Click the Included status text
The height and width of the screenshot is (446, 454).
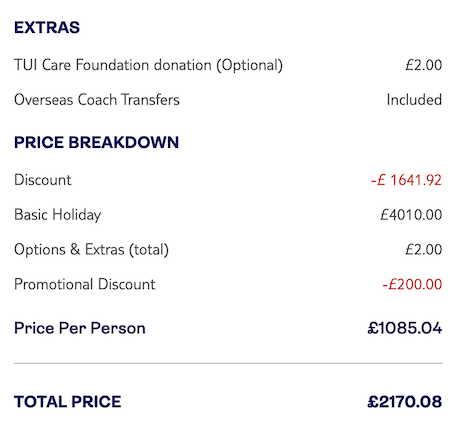coord(414,100)
